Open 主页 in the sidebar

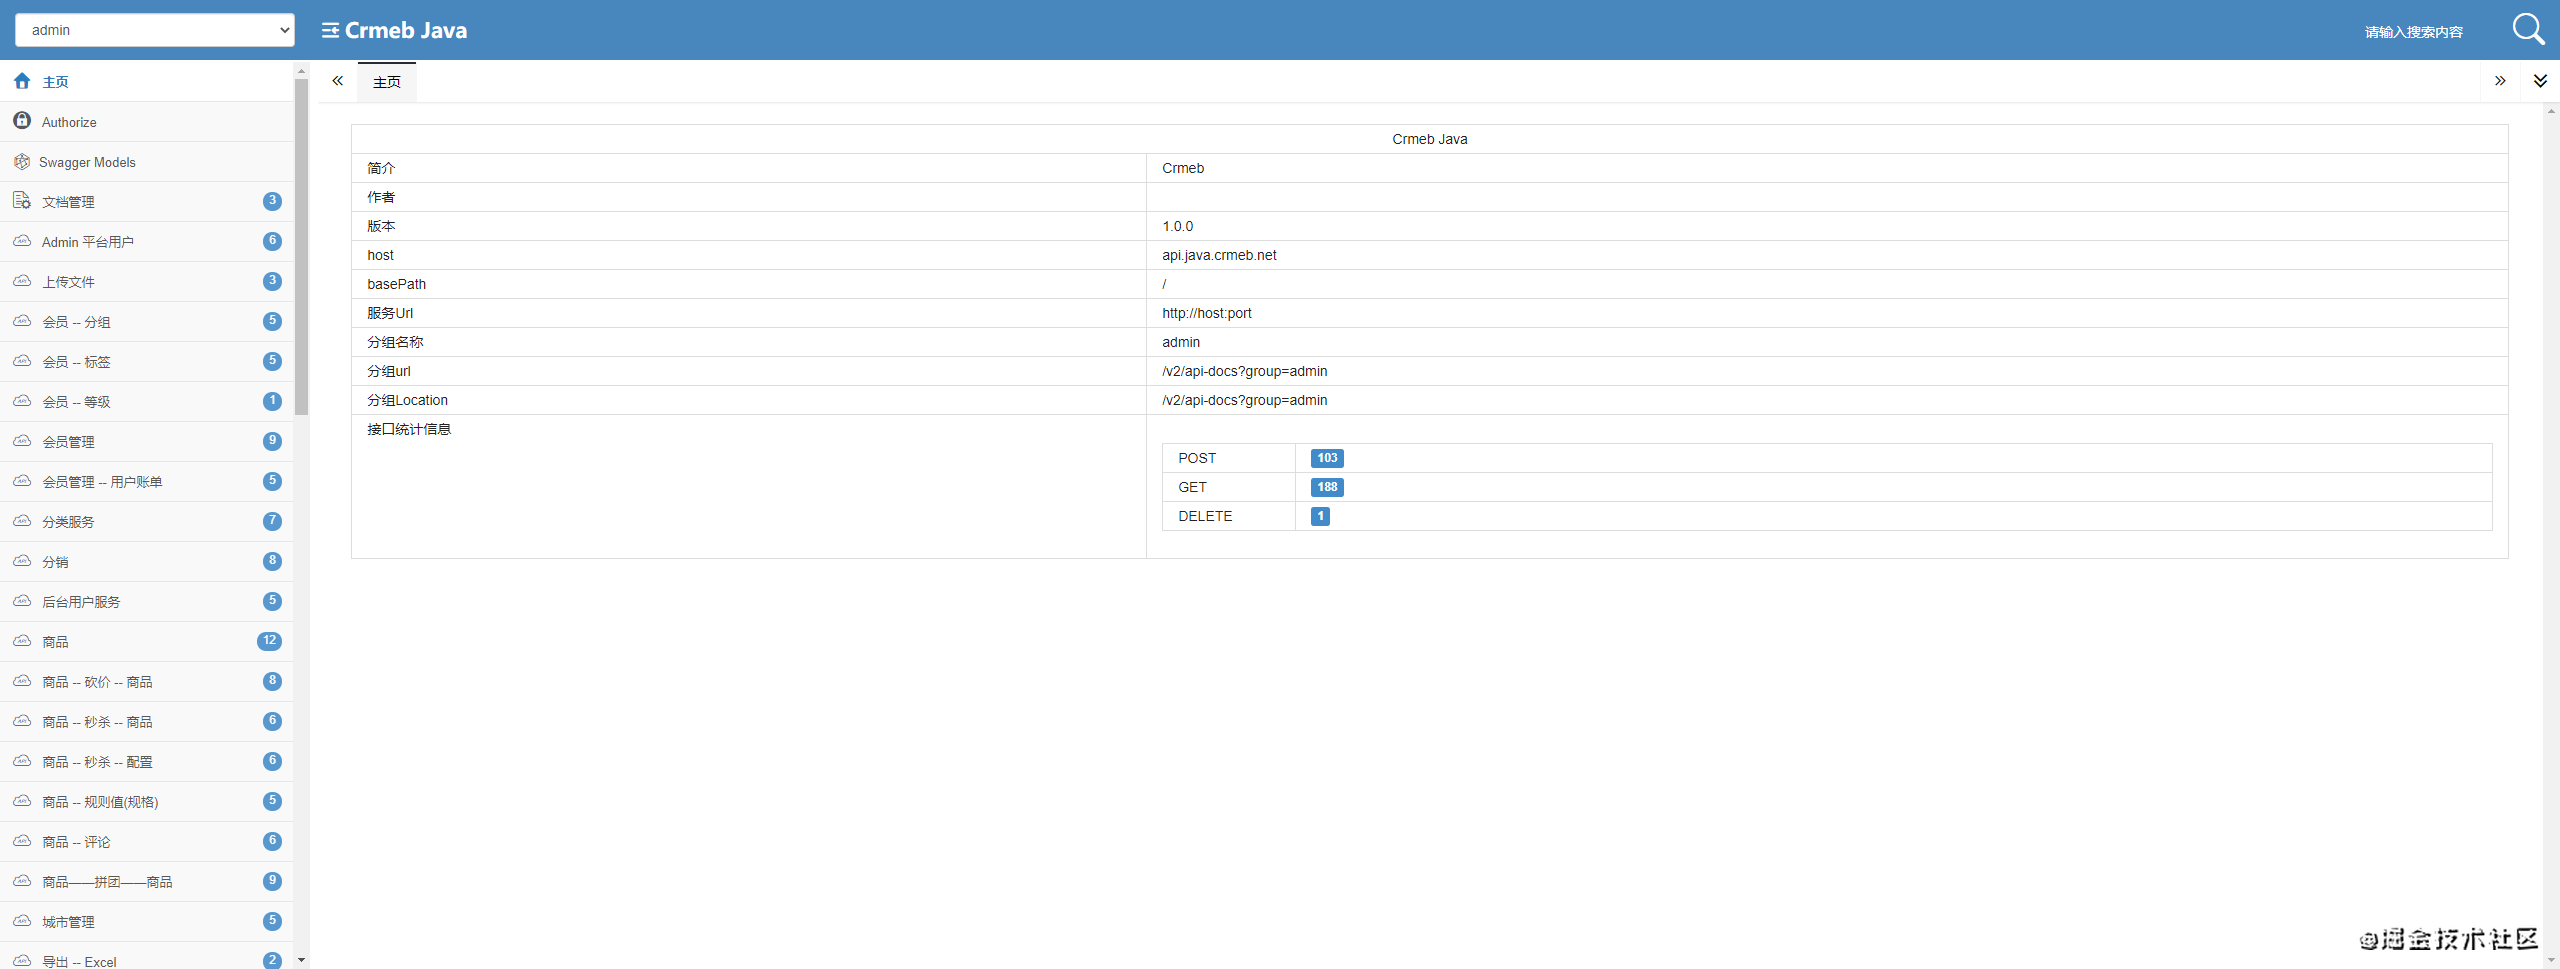point(147,82)
